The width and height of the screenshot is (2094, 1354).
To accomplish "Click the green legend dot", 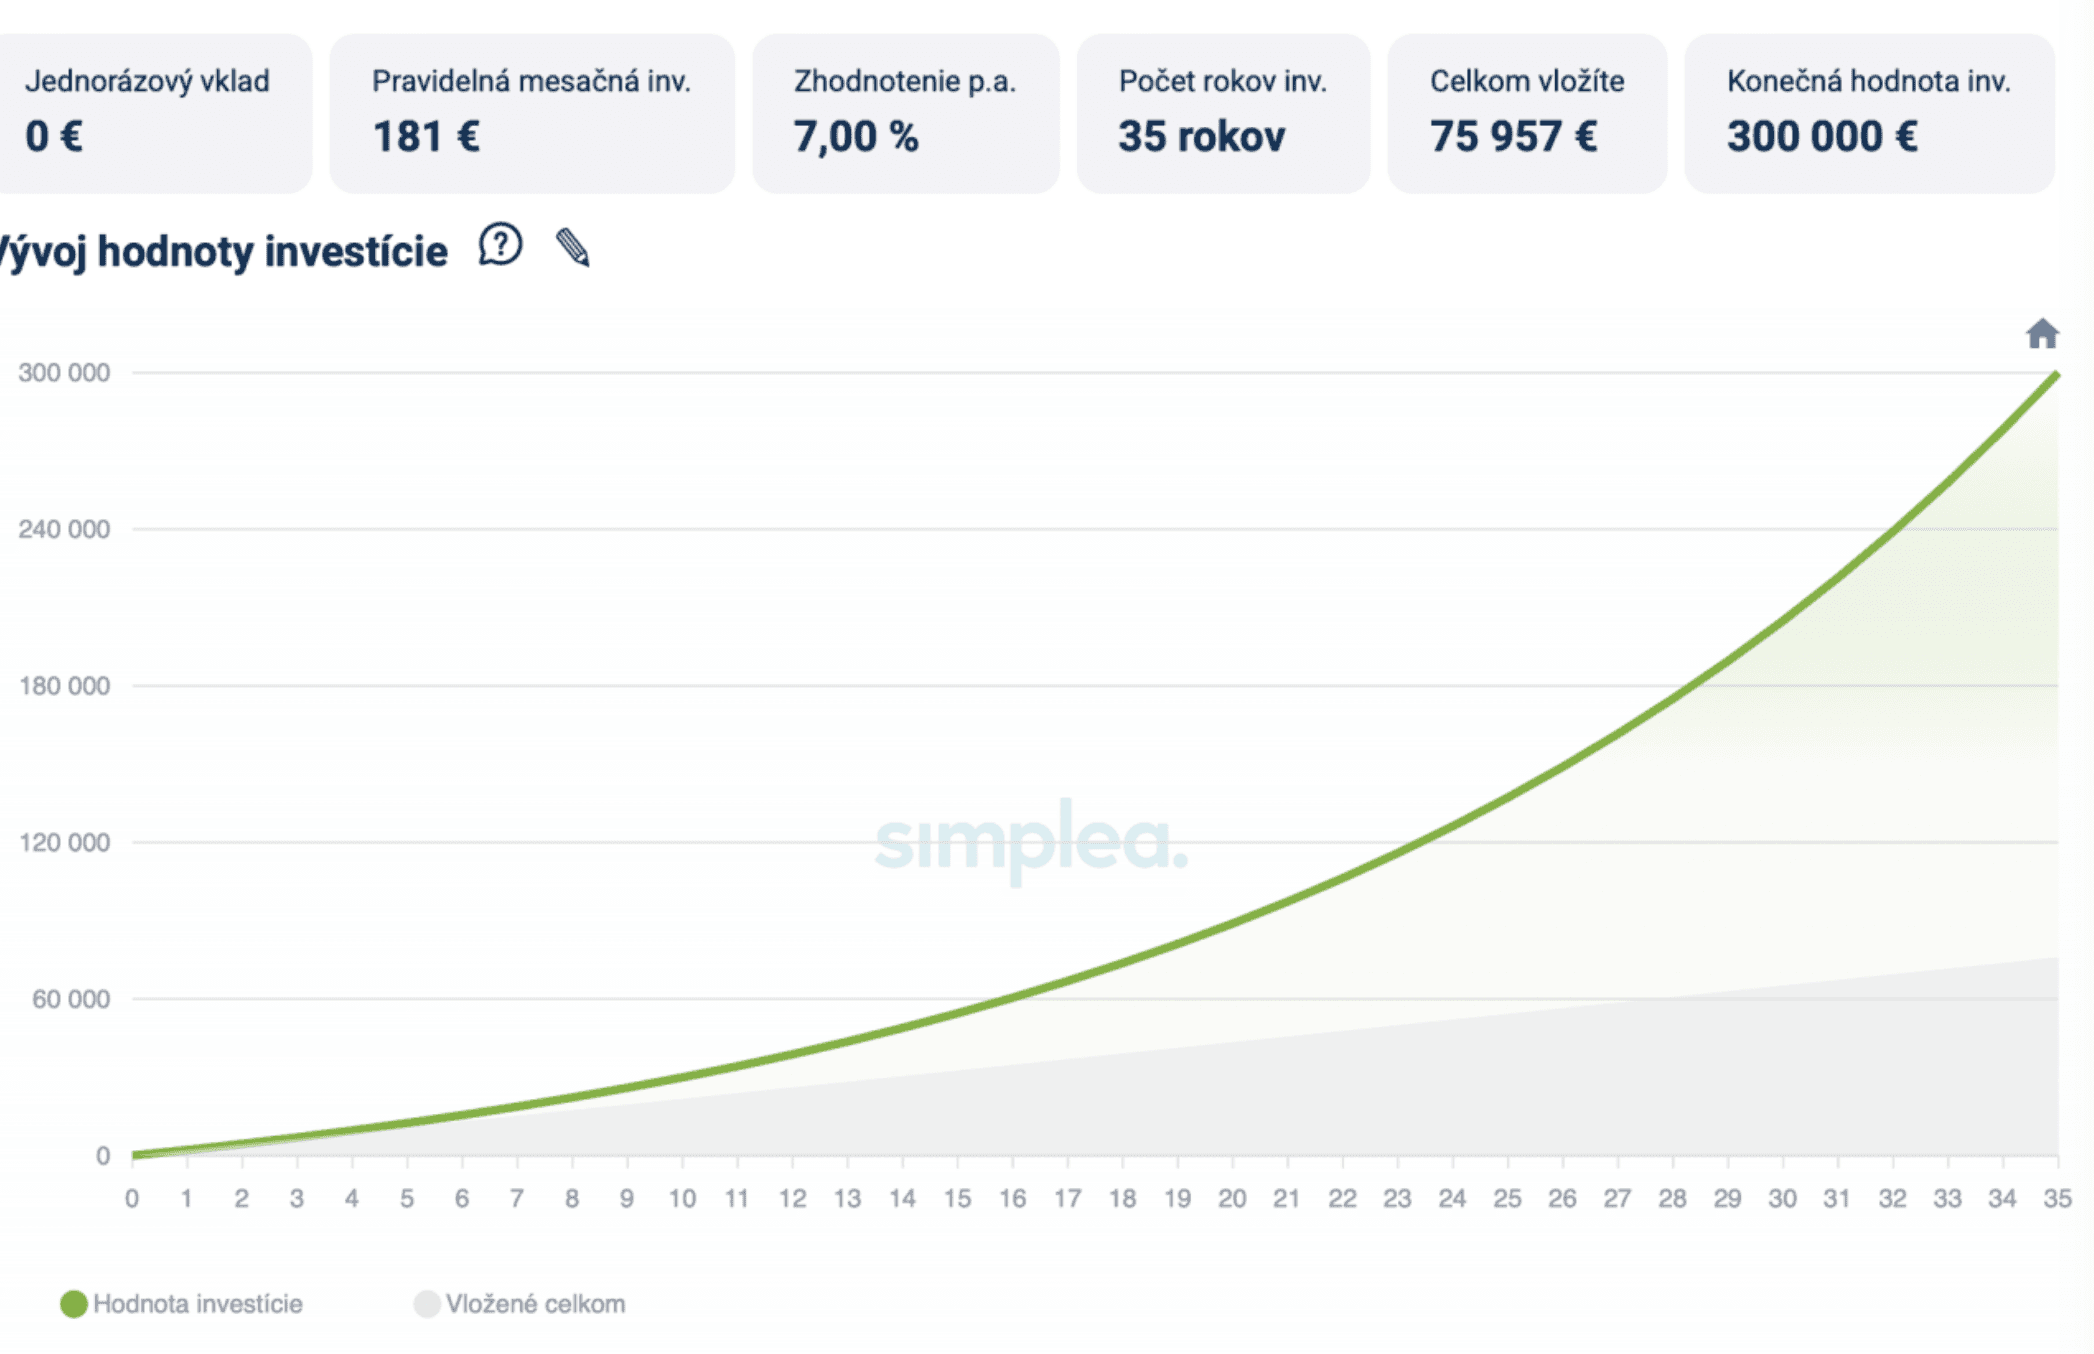I will click(x=73, y=1304).
